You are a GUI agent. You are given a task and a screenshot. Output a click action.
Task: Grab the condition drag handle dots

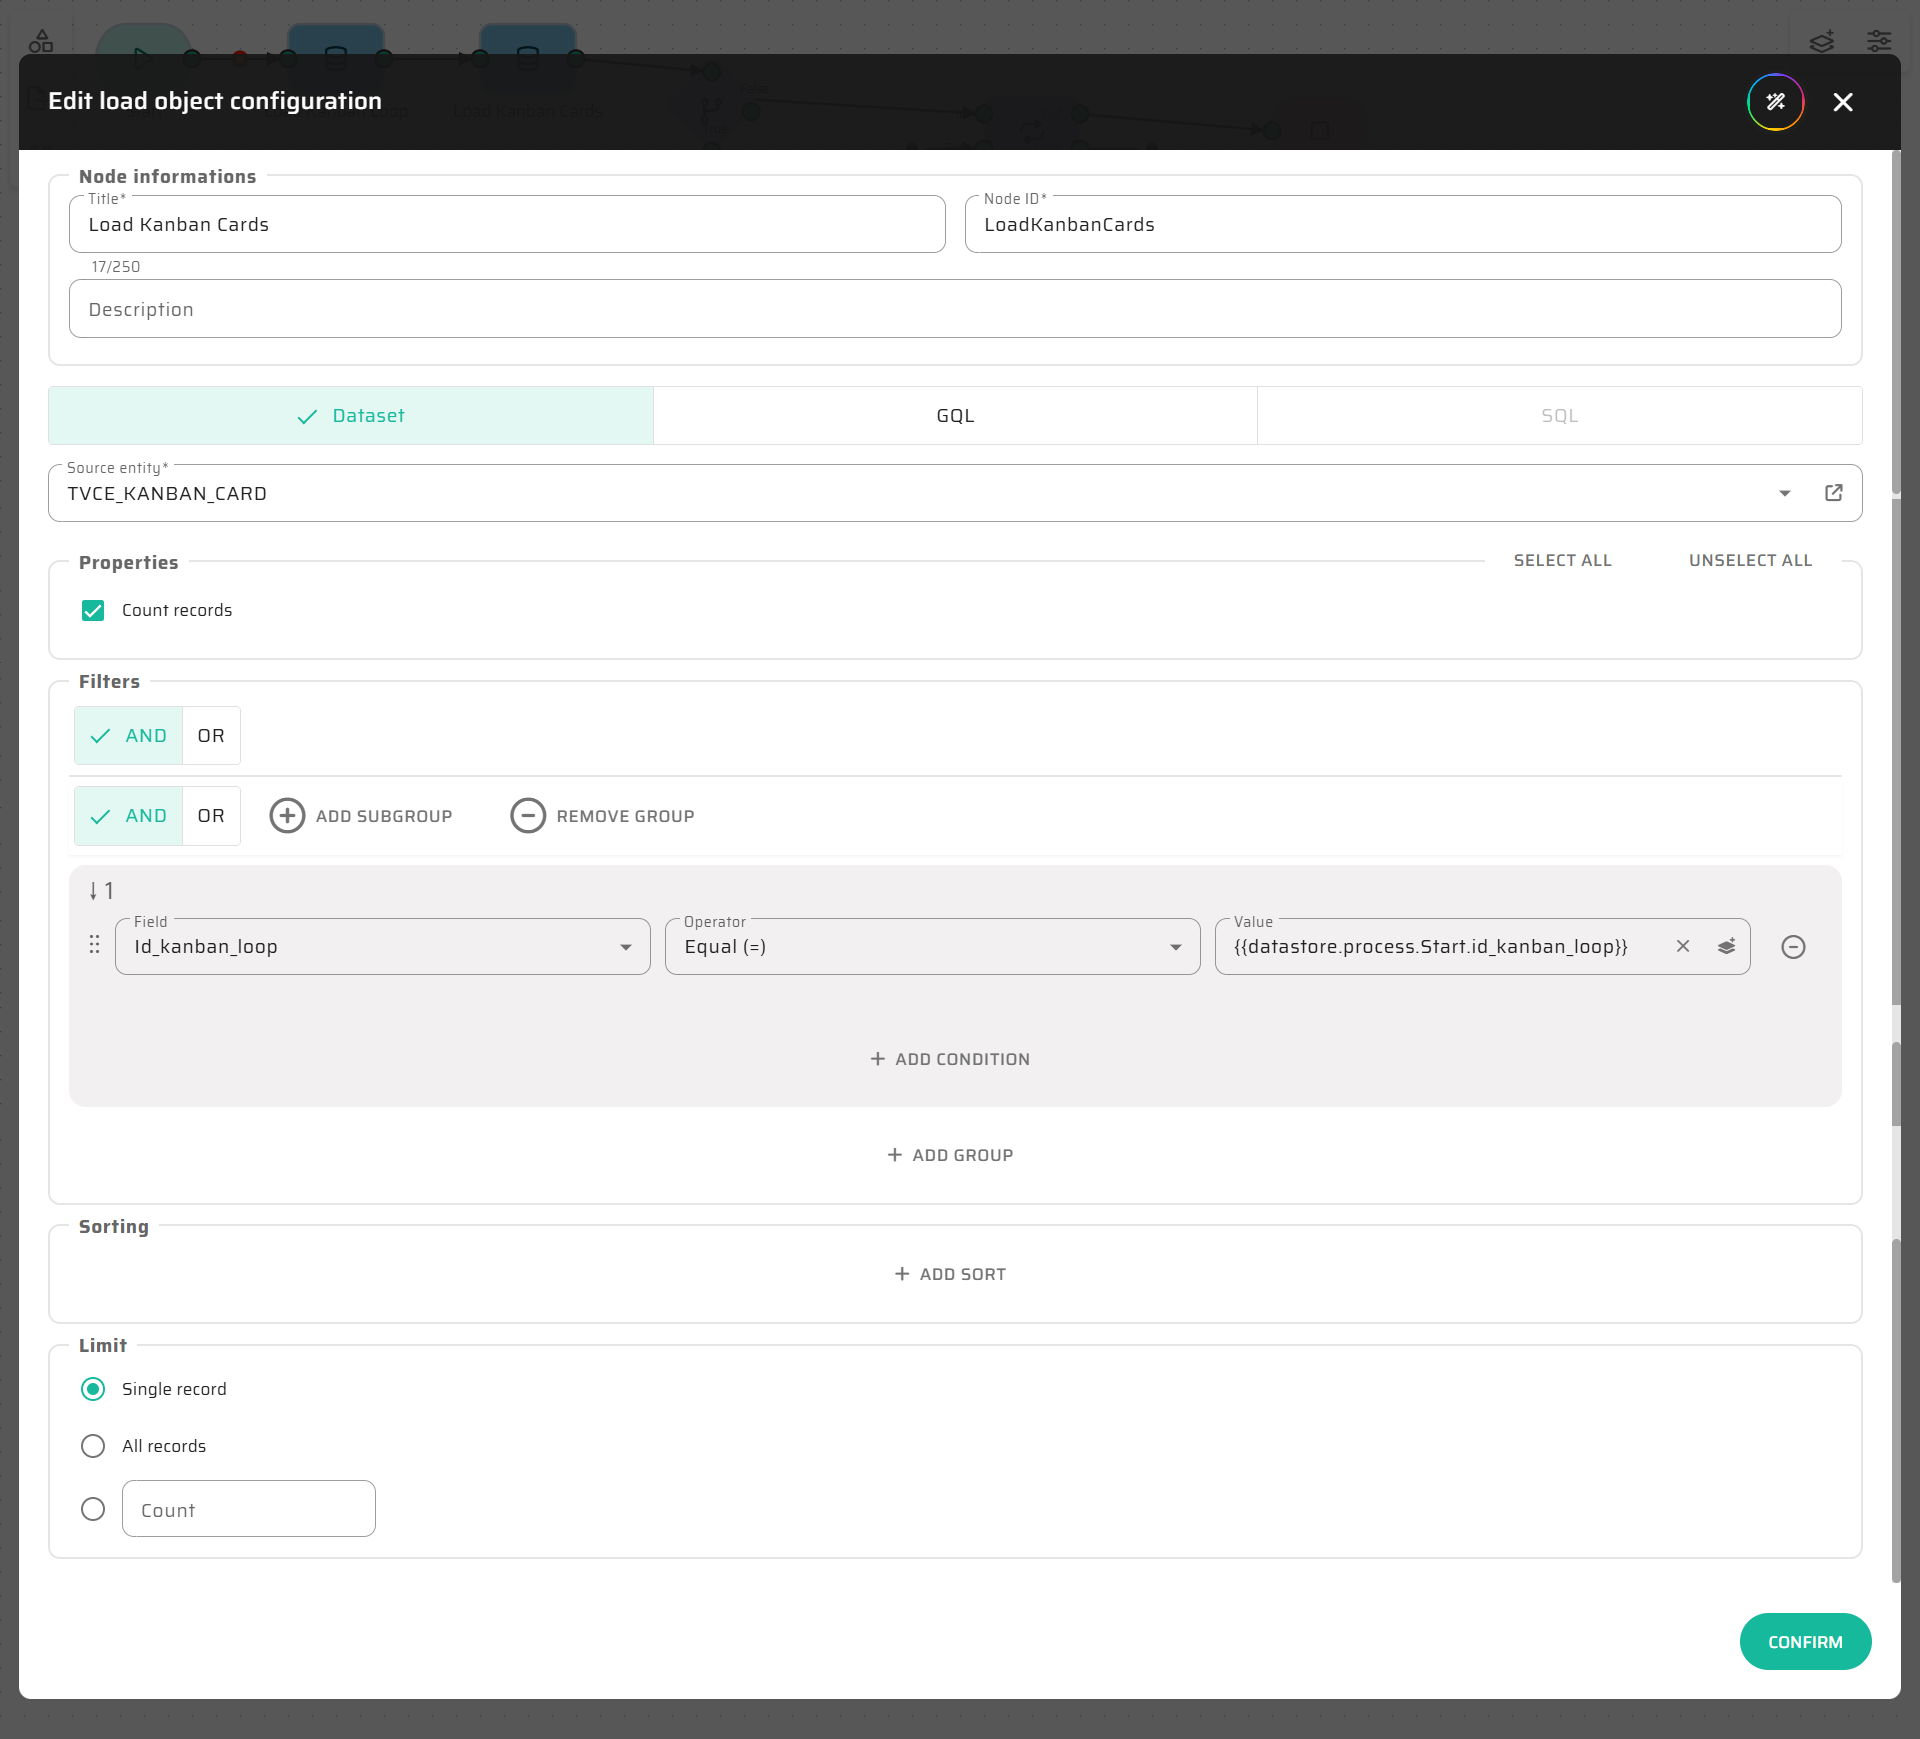click(x=94, y=945)
